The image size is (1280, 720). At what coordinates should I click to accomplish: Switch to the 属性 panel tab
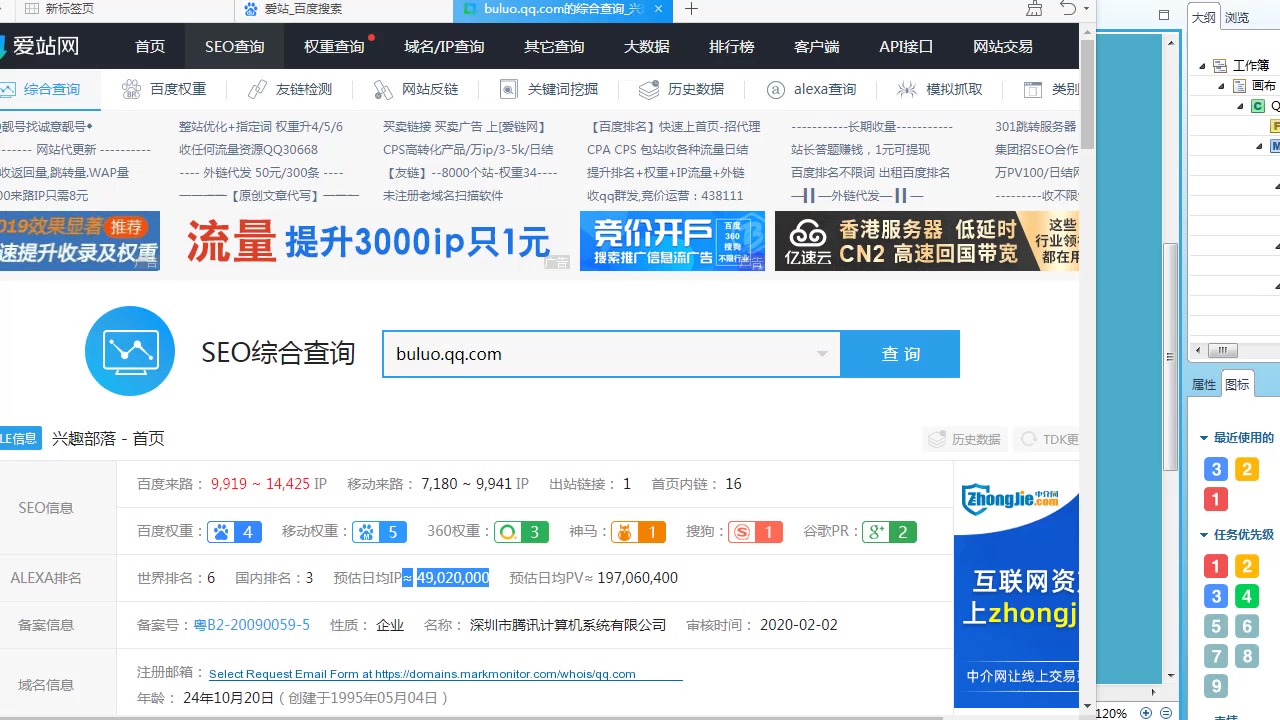[1204, 385]
